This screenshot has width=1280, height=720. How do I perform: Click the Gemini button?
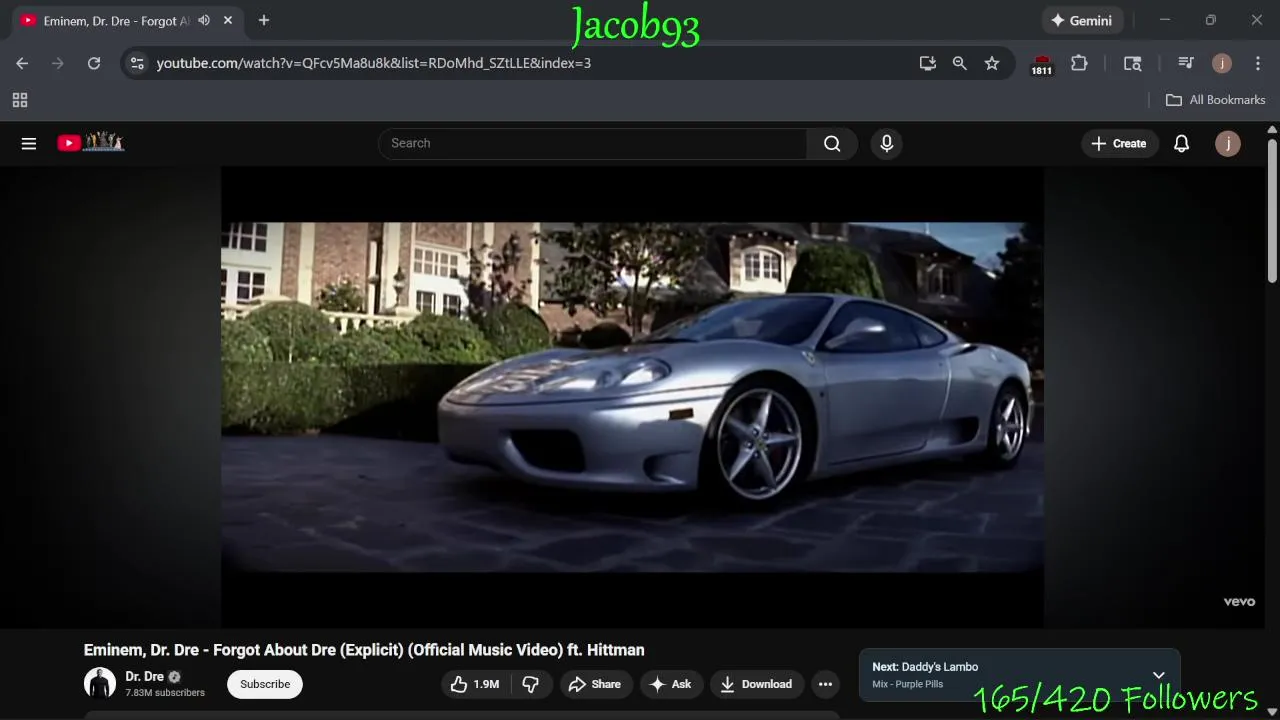1081,20
